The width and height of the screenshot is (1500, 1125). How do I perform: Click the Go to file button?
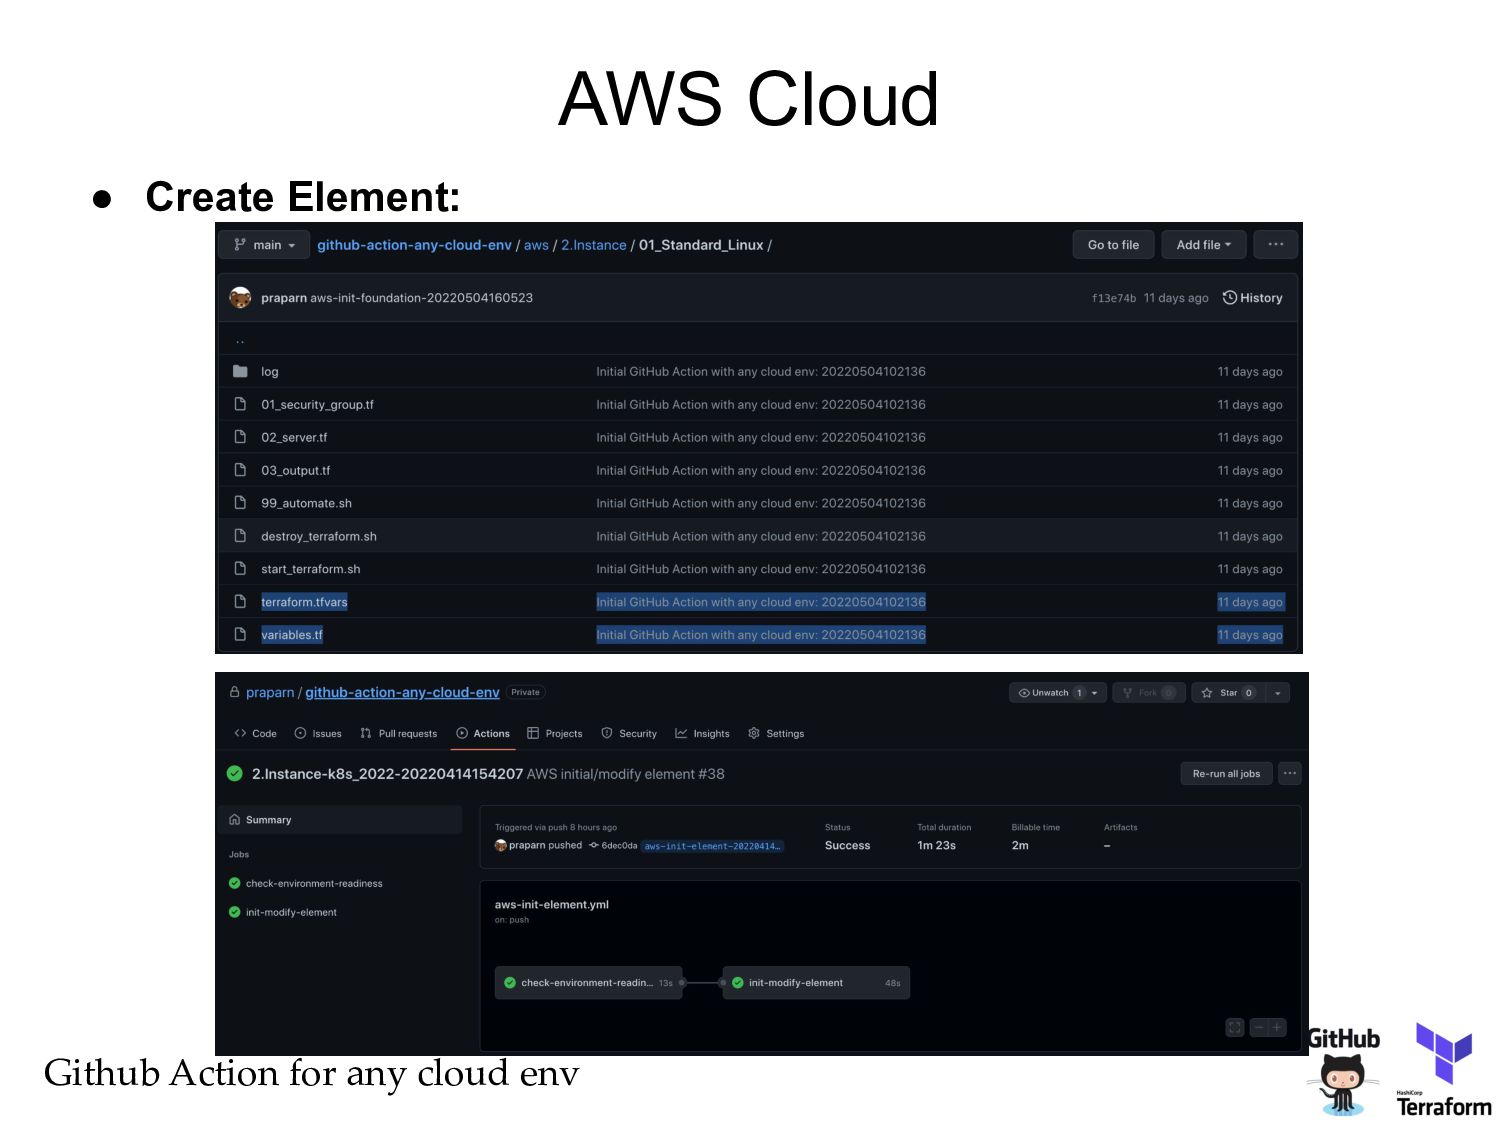point(1113,245)
